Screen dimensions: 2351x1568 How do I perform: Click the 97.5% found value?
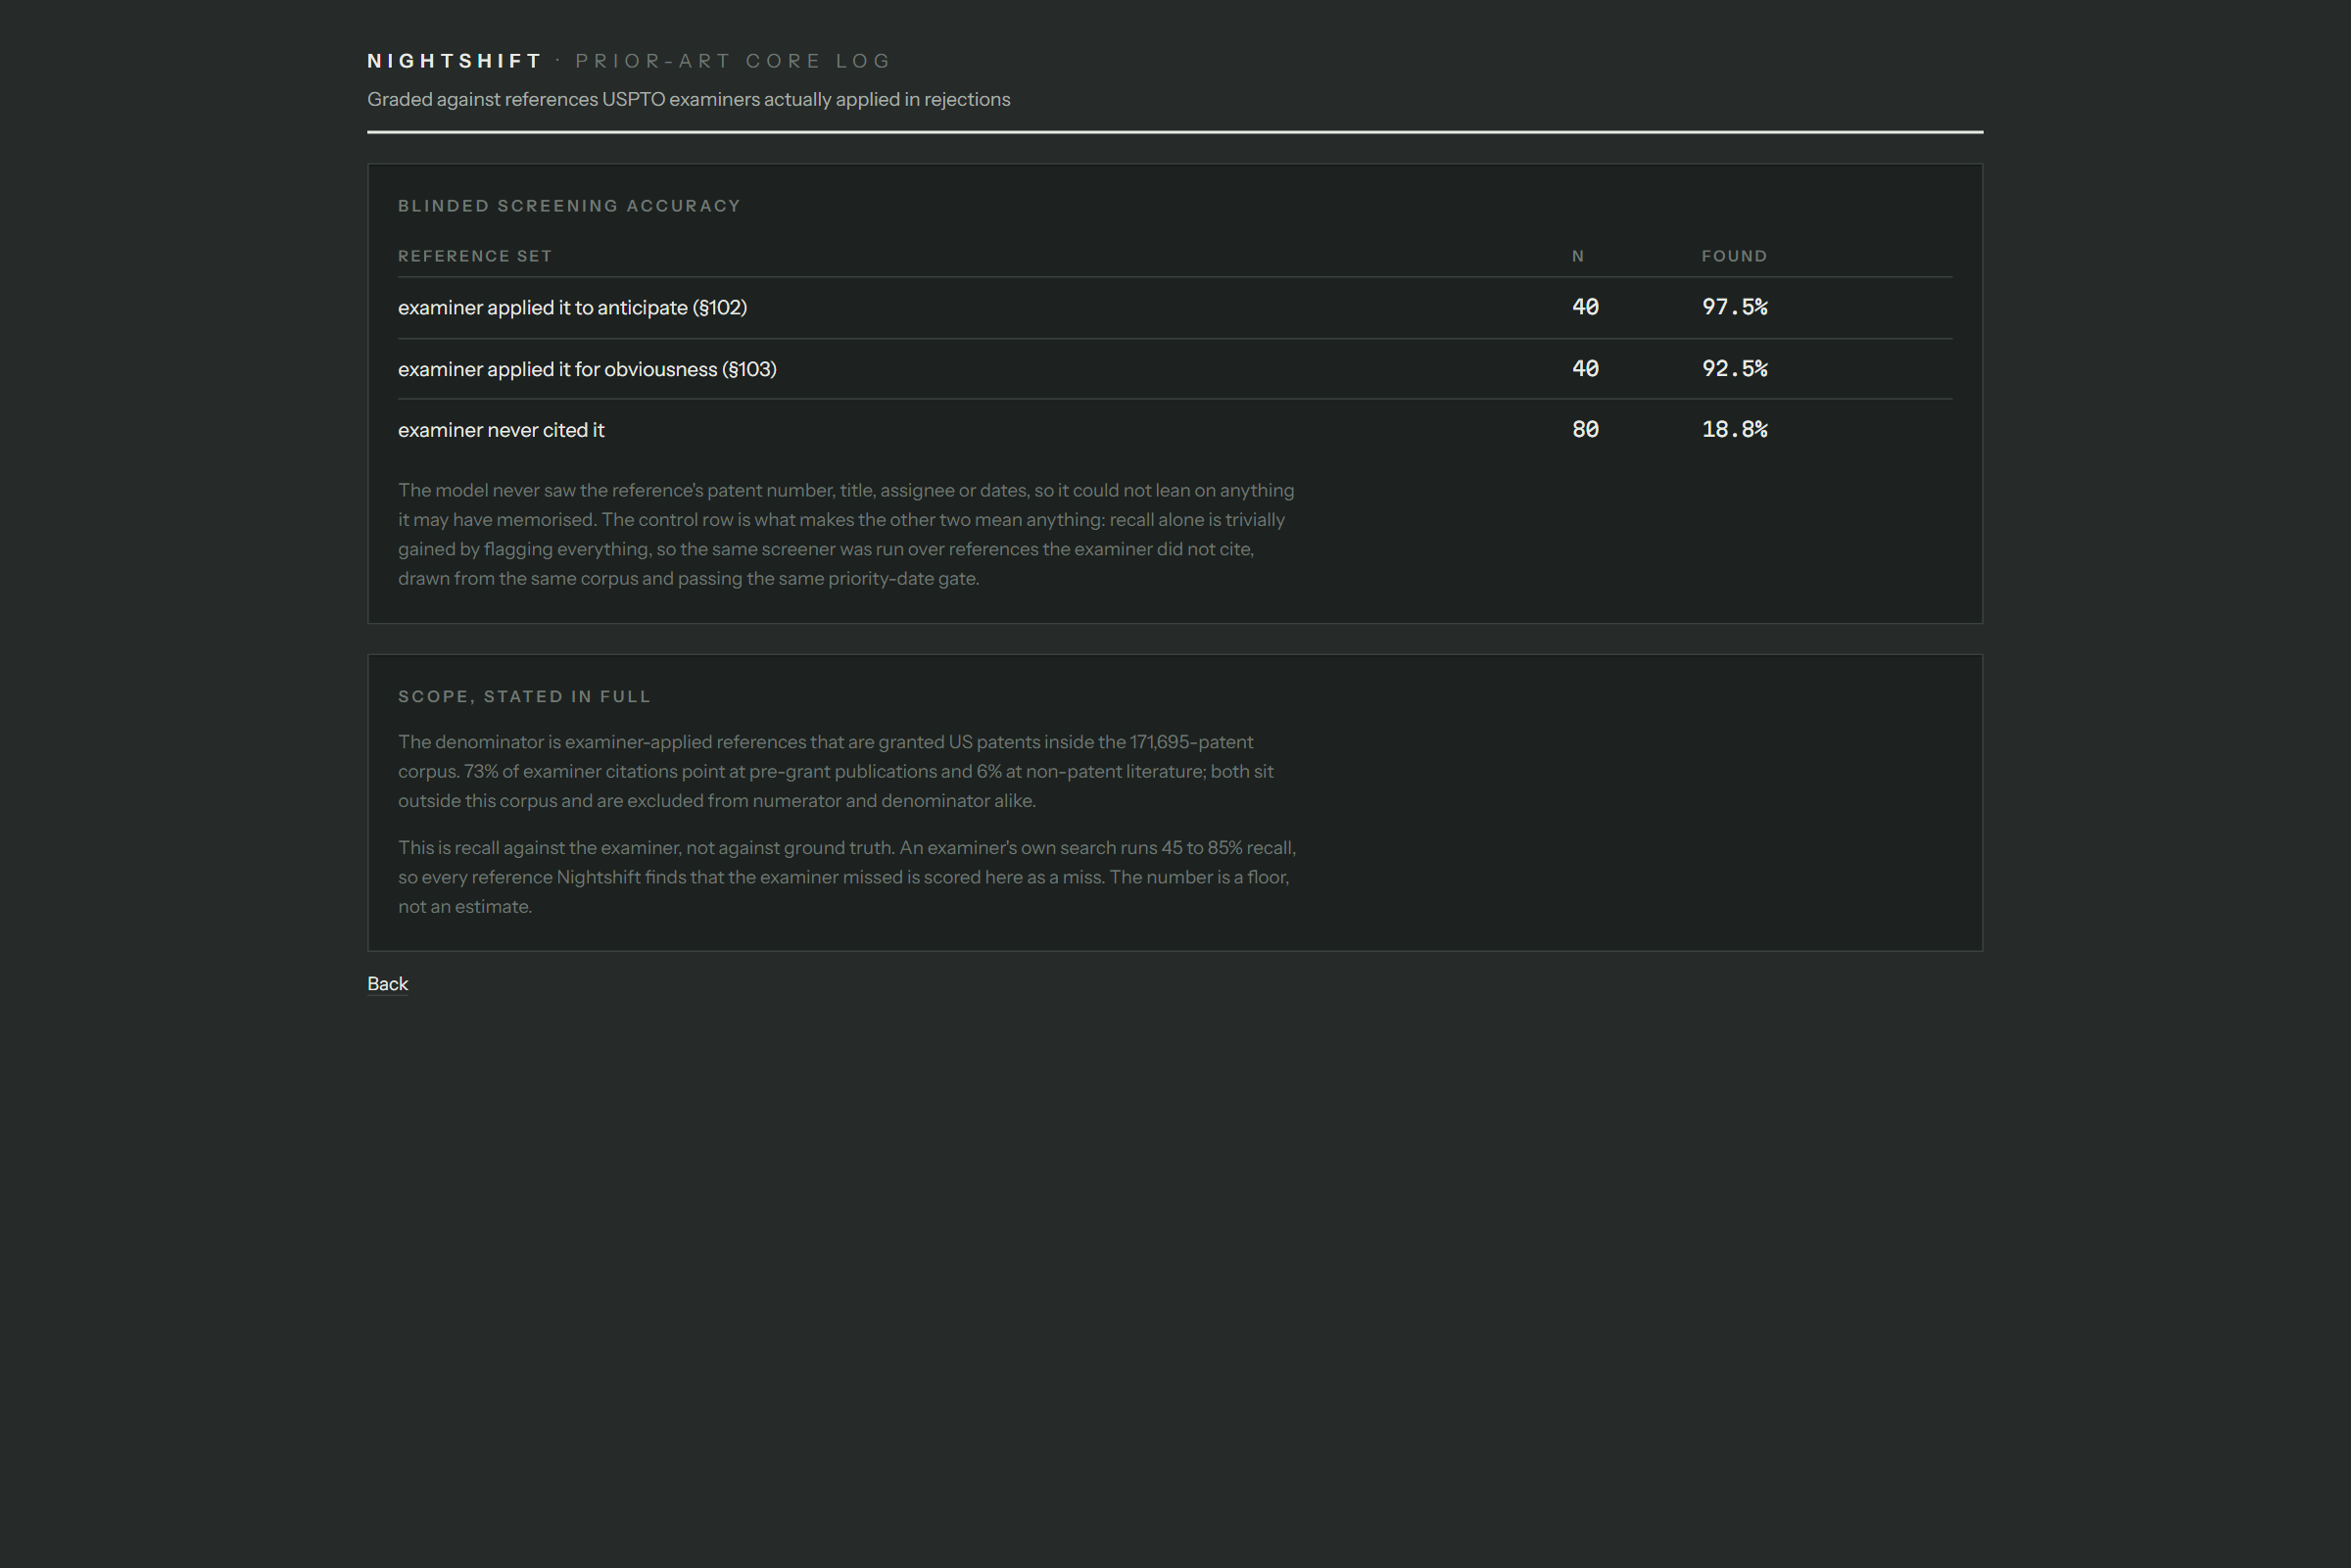point(1734,307)
